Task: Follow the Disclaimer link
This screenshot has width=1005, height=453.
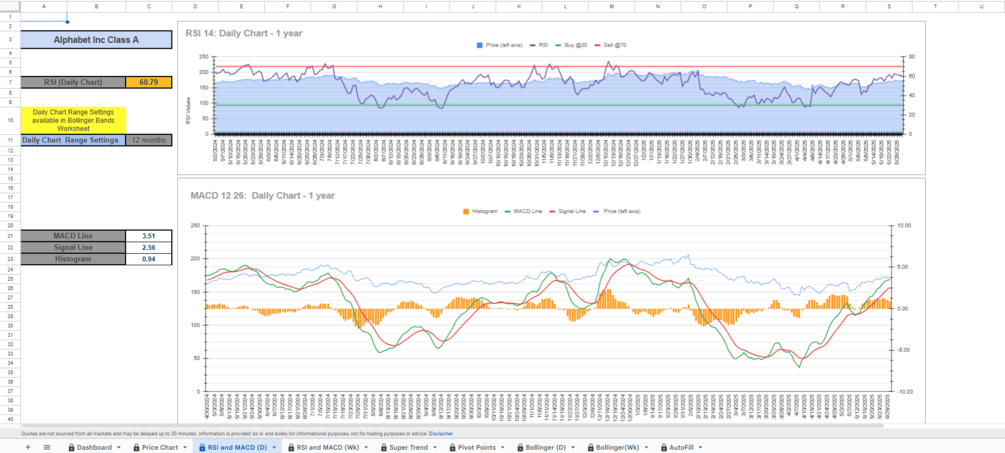Action: pos(440,434)
